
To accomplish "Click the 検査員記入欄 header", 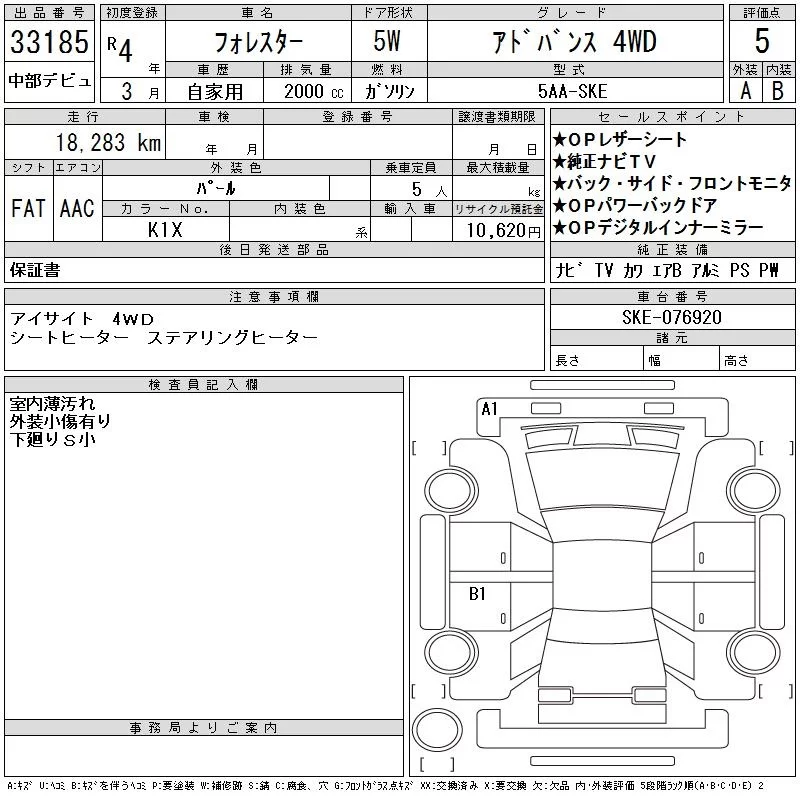I will [204, 384].
